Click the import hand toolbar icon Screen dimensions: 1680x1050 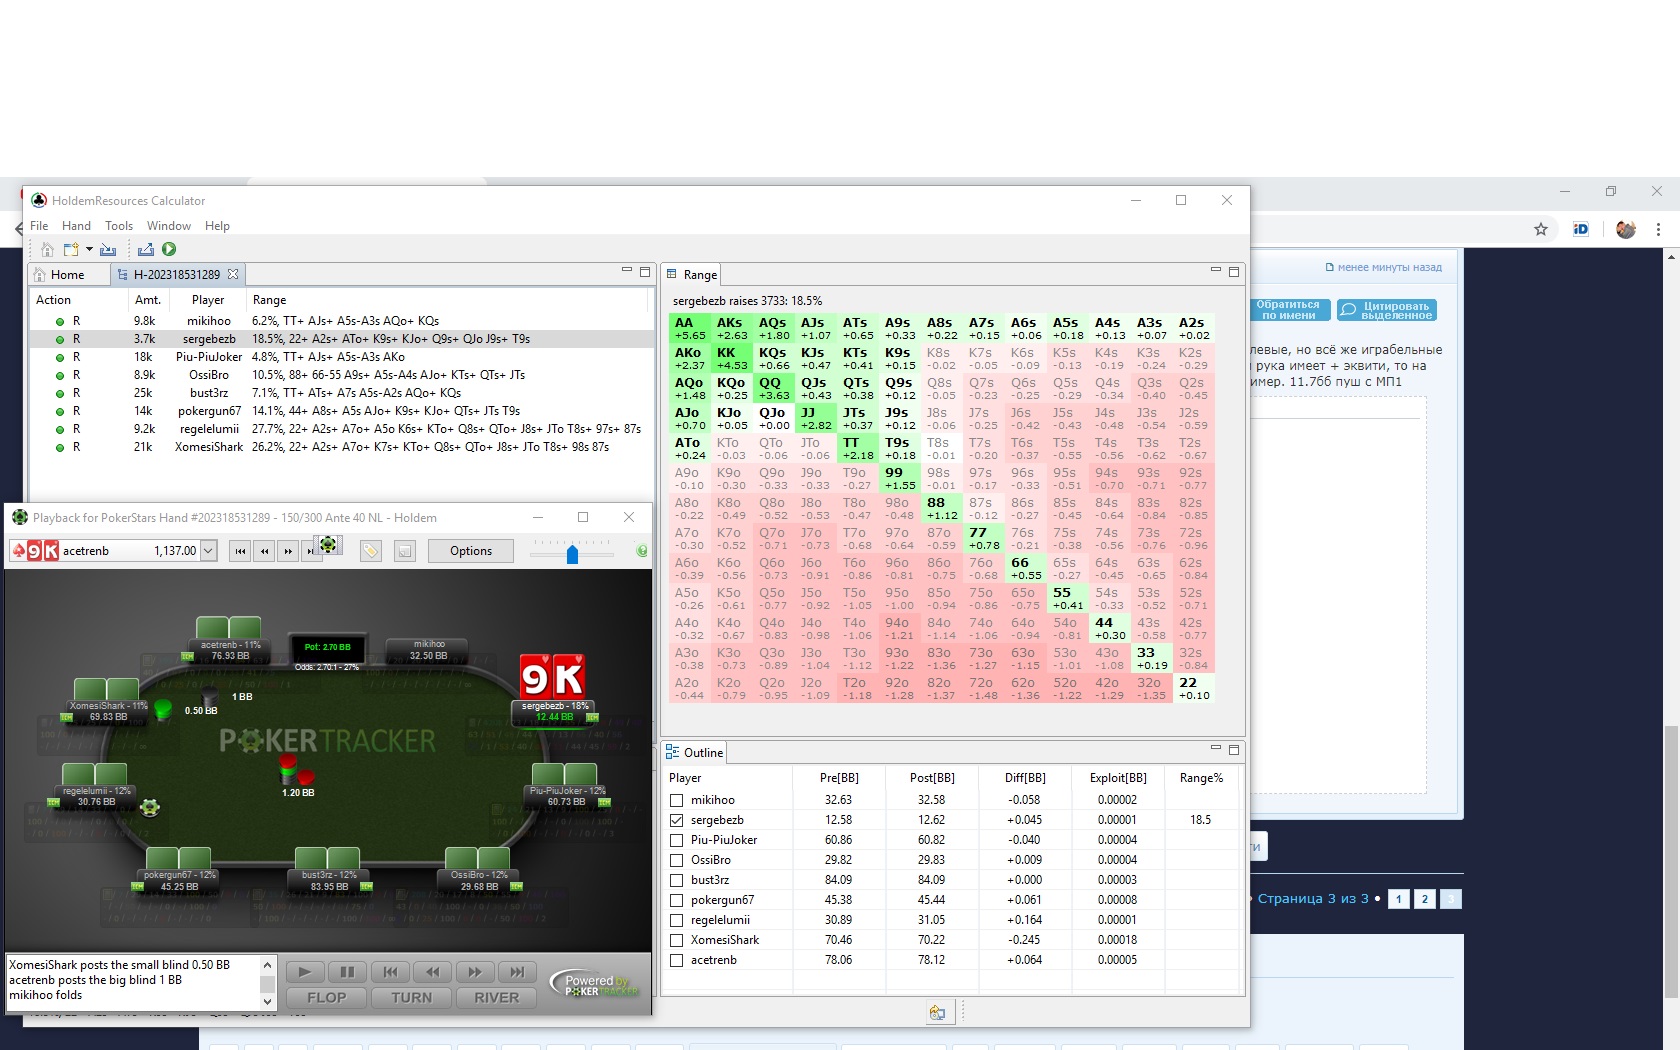108,249
